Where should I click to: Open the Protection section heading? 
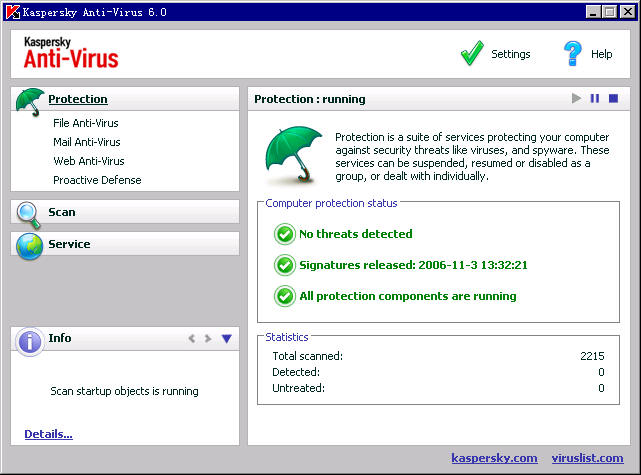78,99
